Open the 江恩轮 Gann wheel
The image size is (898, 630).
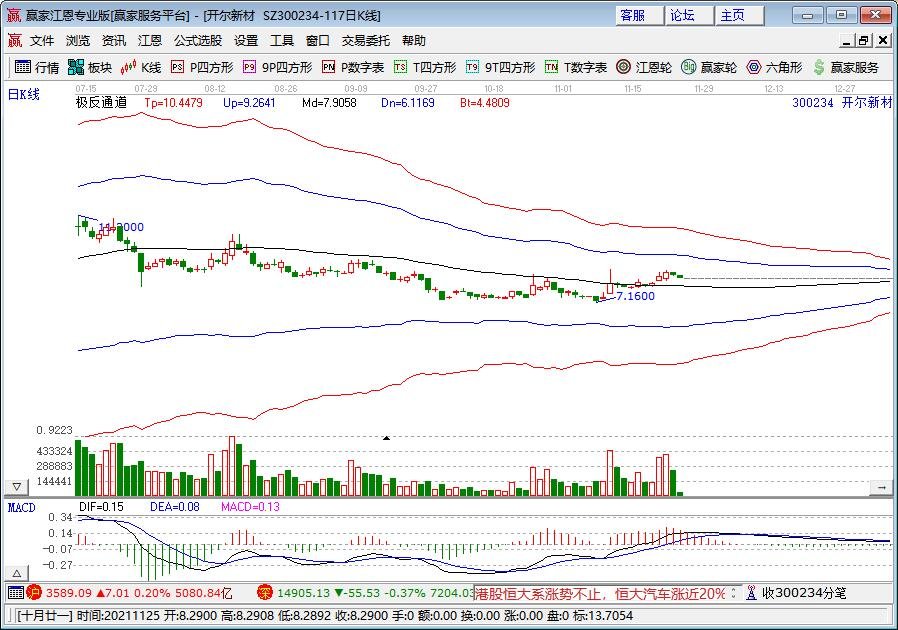pos(644,68)
